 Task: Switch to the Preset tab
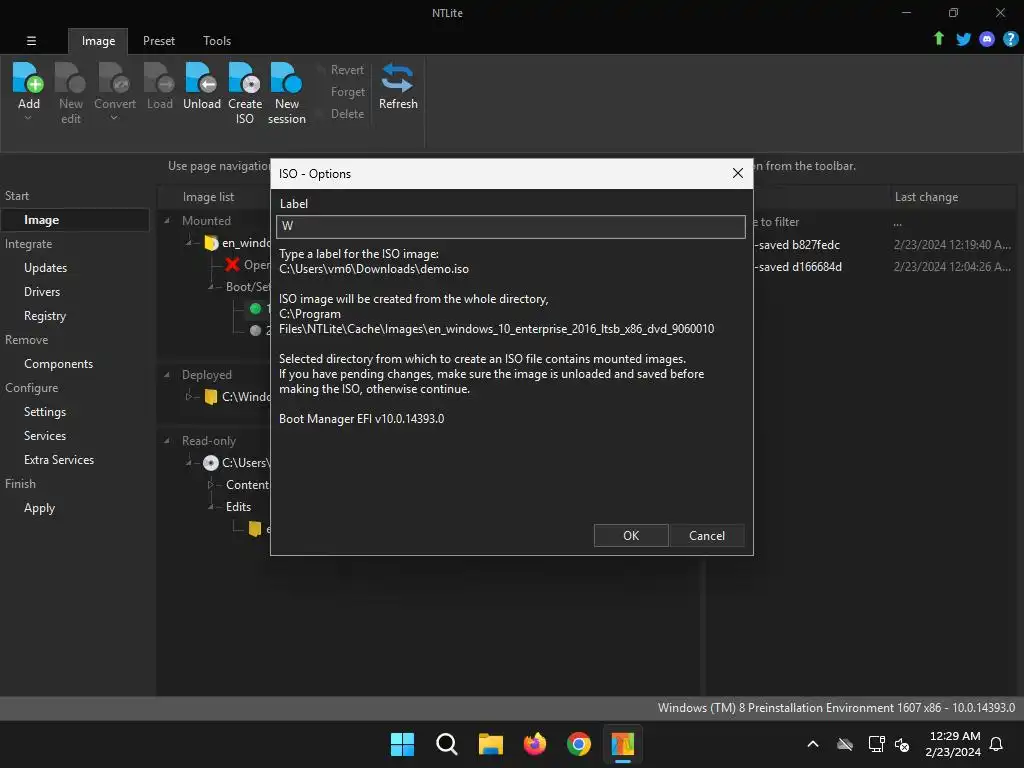[159, 40]
